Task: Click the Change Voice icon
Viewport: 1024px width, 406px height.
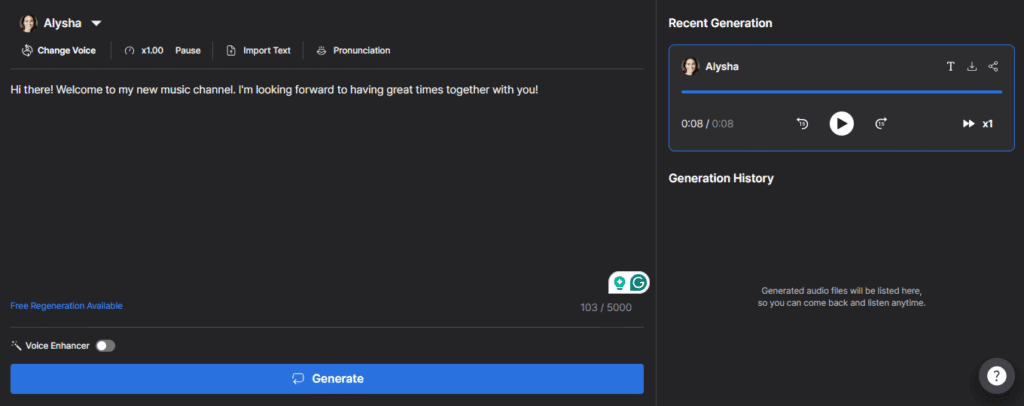Action: [x=27, y=50]
